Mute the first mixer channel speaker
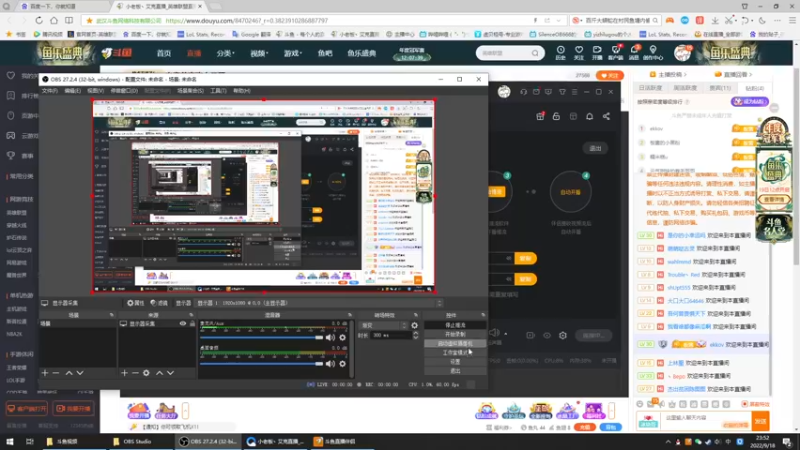This screenshot has width=800, height=450. point(331,337)
